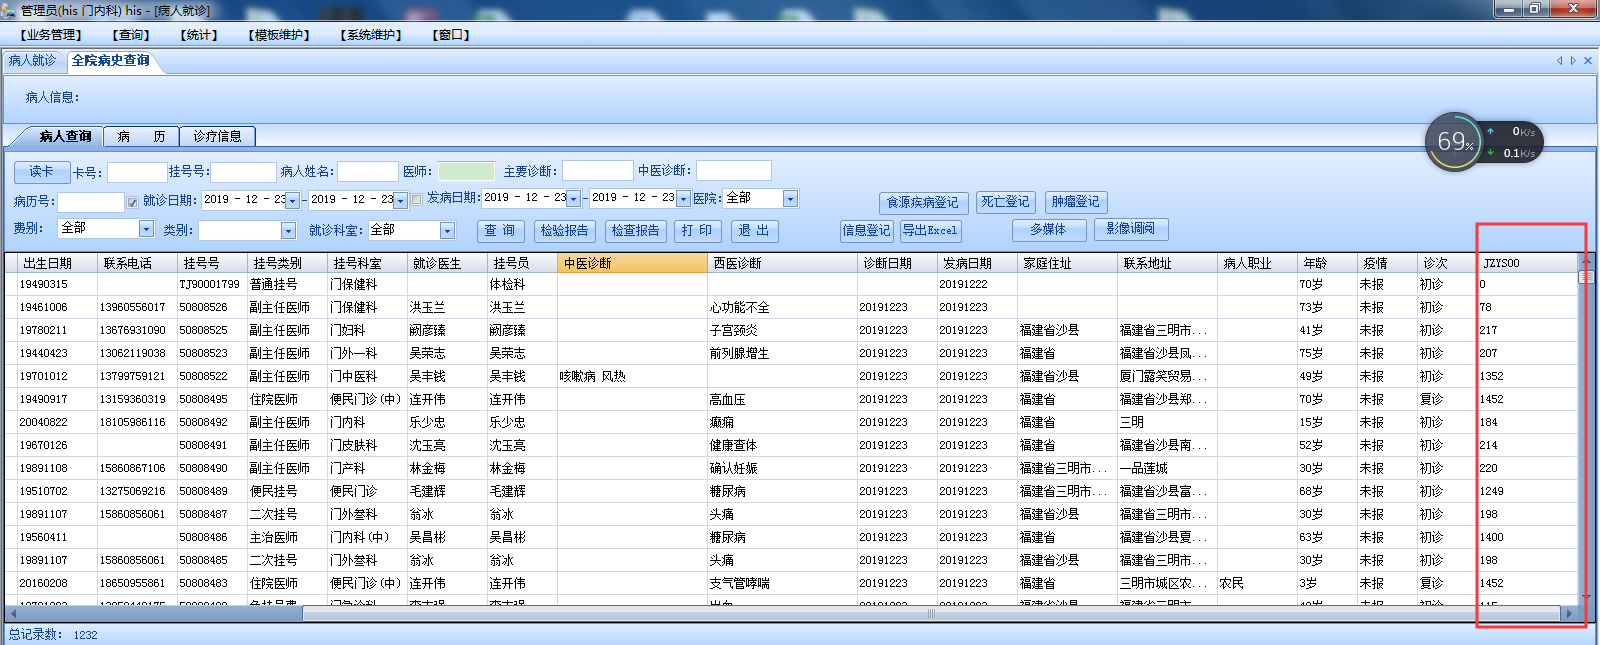
Task: Toggle the 发病日期 checkbox
Action: click(416, 200)
